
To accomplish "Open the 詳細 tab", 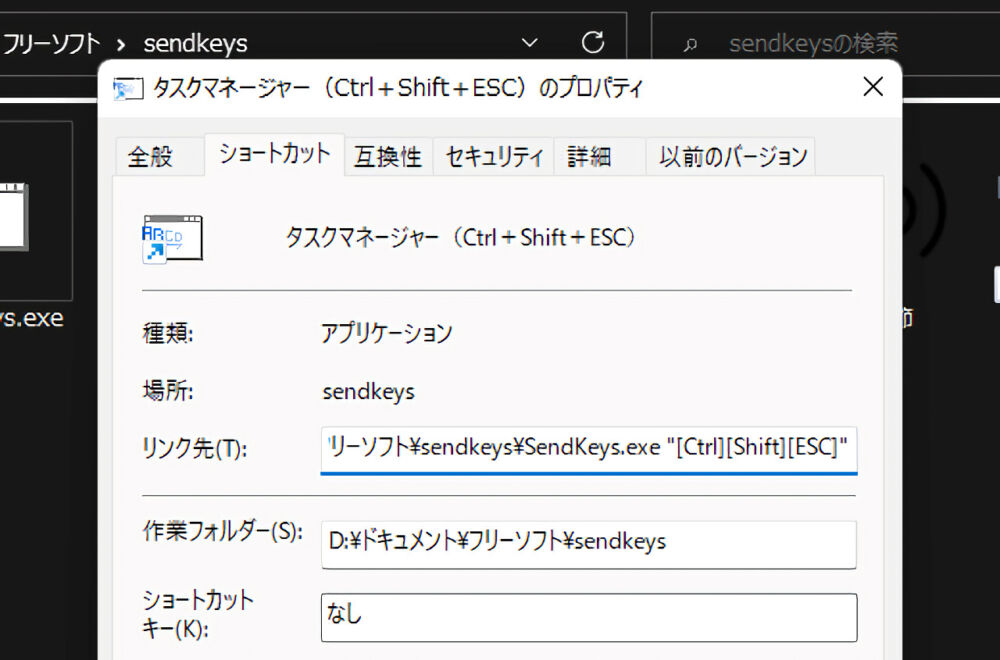I will (588, 155).
